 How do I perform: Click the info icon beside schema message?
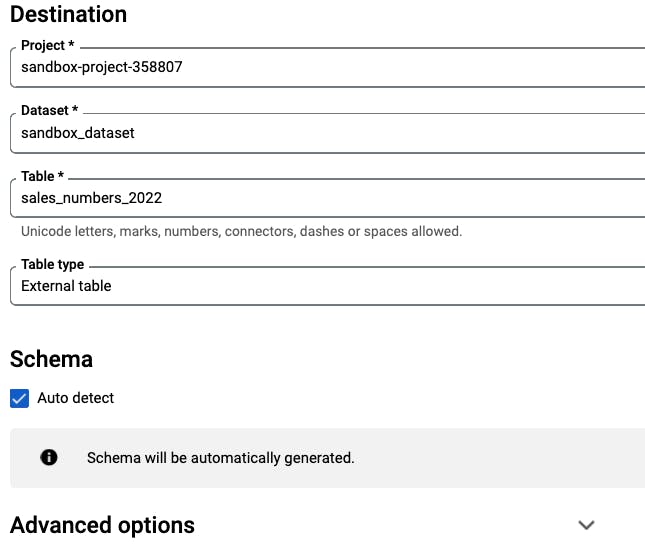[x=49, y=457]
